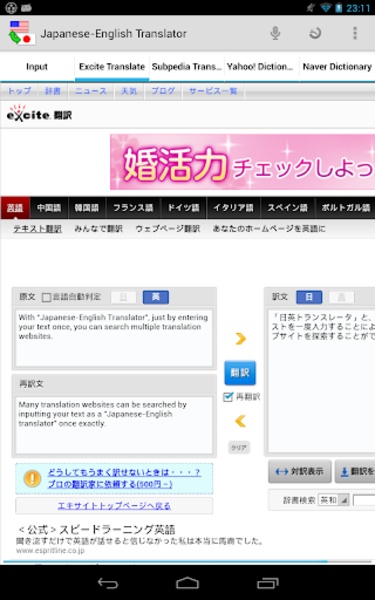Select 日 as source language
Screen dimensions: 375x600
pyautogui.click(x=123, y=297)
